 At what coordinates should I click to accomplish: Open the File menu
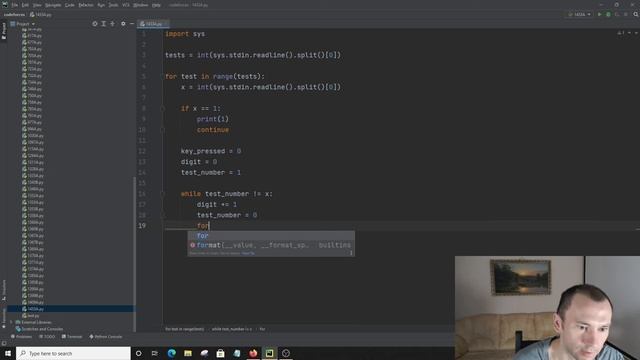click(x=15, y=5)
